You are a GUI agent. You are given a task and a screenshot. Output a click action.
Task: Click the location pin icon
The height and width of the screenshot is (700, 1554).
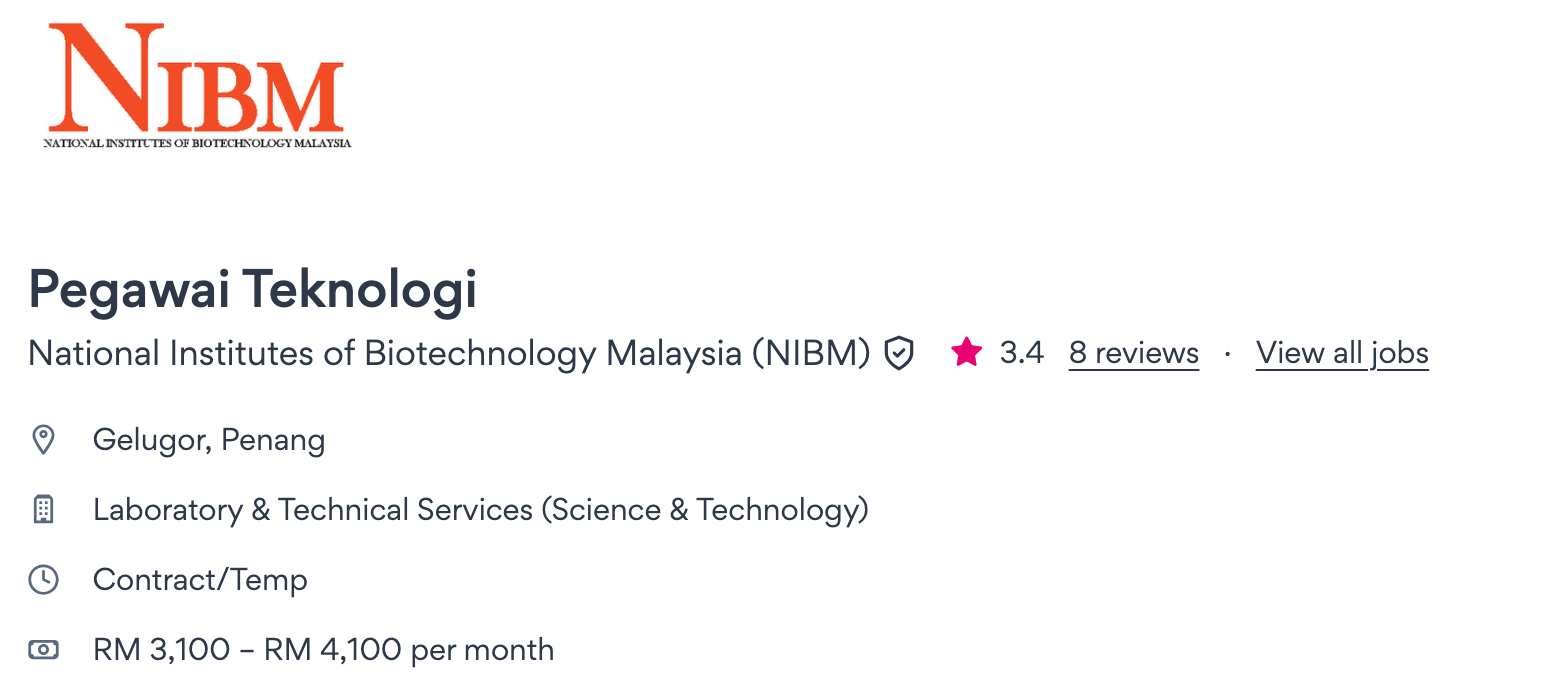pyautogui.click(x=43, y=440)
